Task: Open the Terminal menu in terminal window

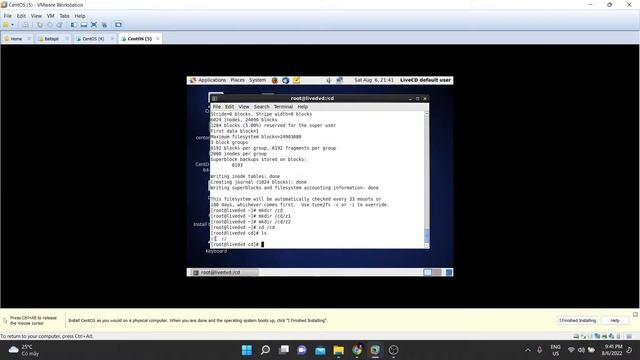Action: pos(283,107)
